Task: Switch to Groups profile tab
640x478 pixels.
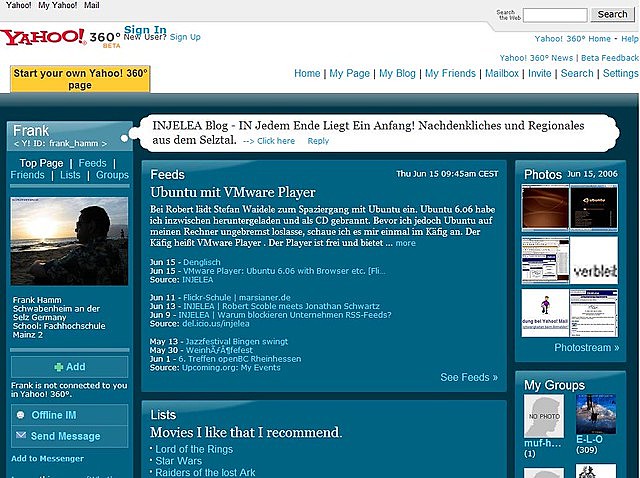Action: (112, 175)
